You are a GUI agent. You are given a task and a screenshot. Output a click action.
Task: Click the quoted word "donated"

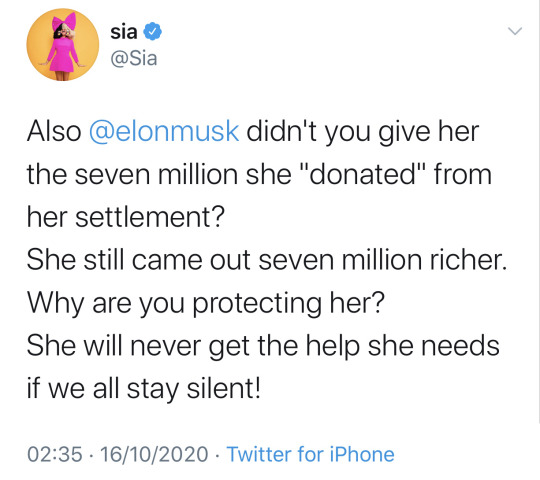pos(364,174)
